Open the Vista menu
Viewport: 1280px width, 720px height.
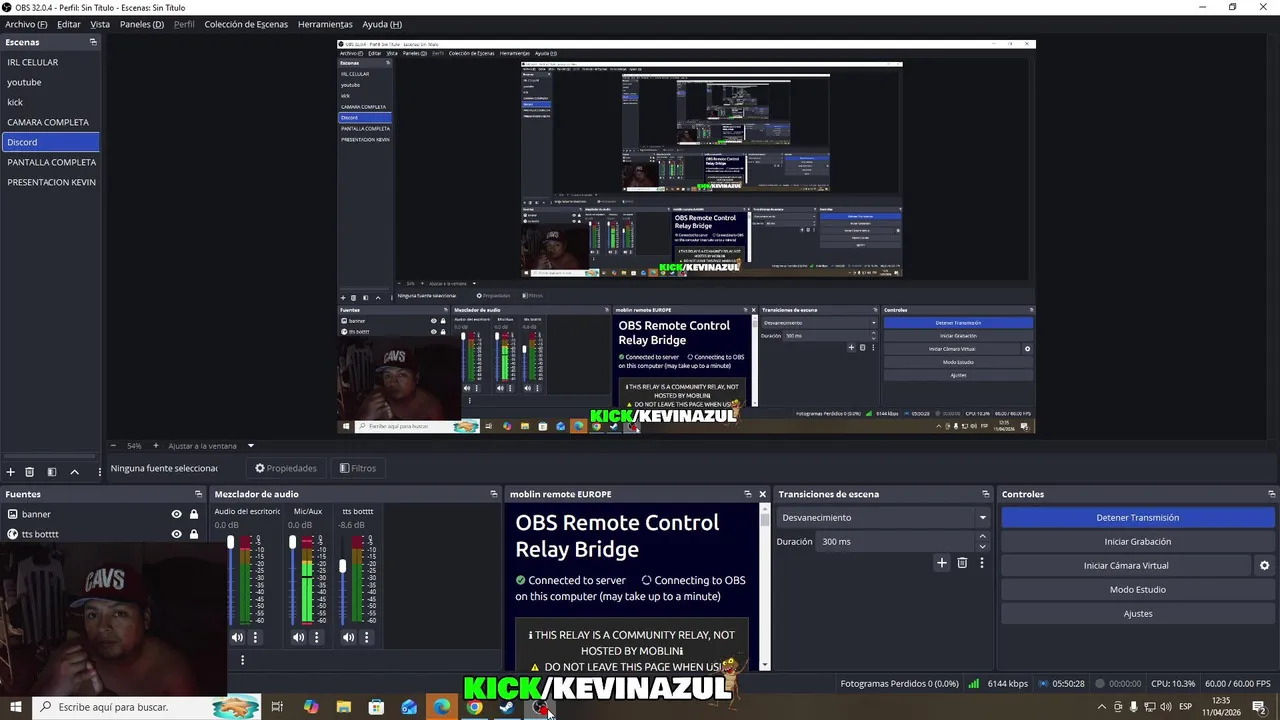click(100, 24)
